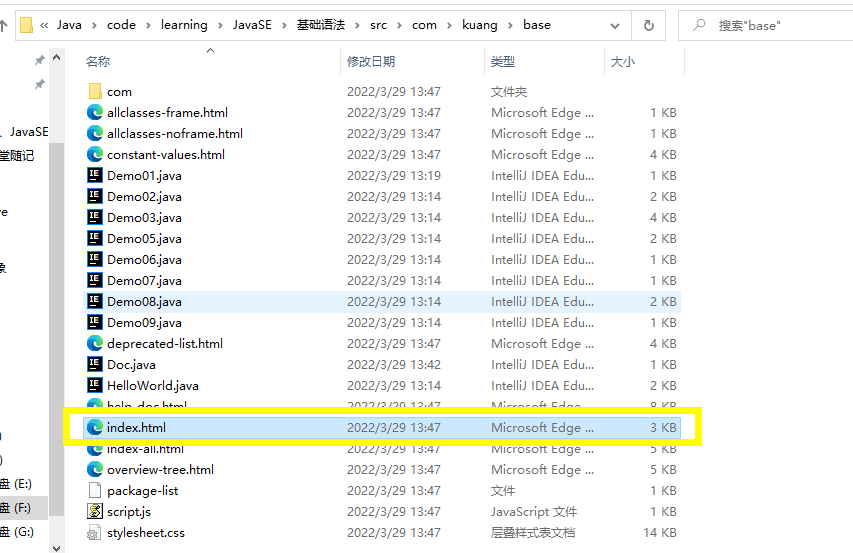Expand the chevron after com breadcrumb
Viewport: 853px width, 553px height.
pos(449,26)
